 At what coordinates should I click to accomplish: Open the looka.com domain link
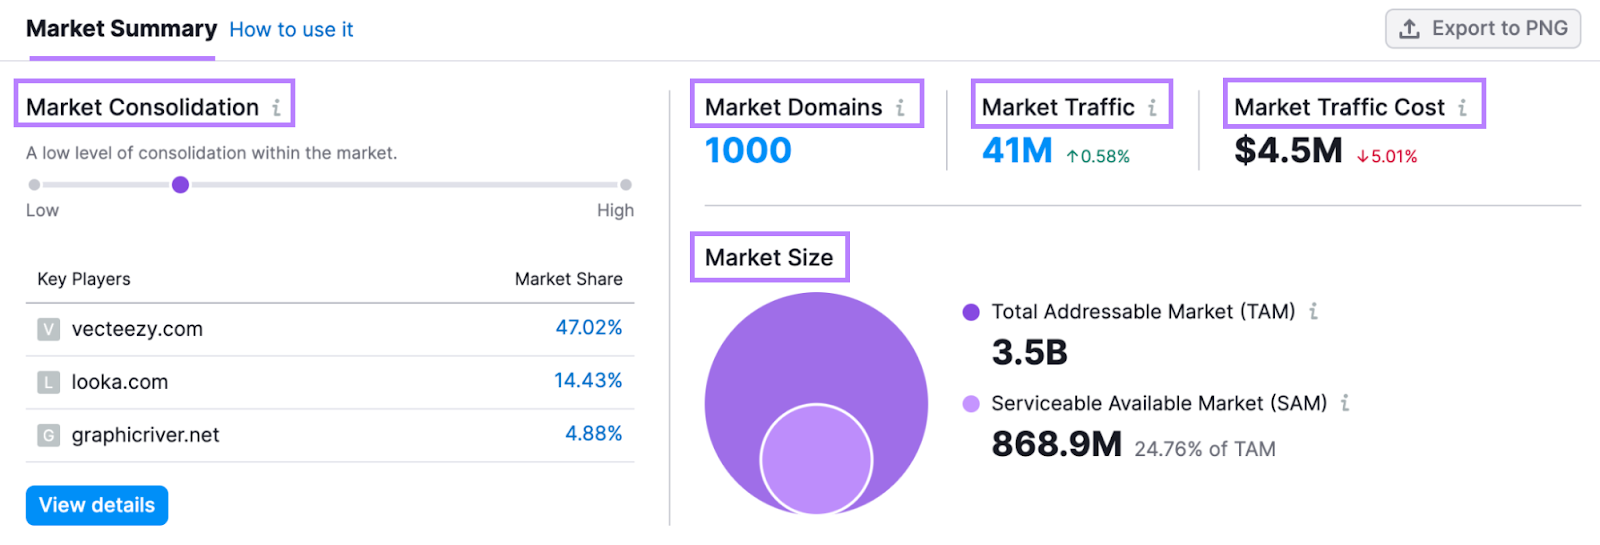pos(120,382)
